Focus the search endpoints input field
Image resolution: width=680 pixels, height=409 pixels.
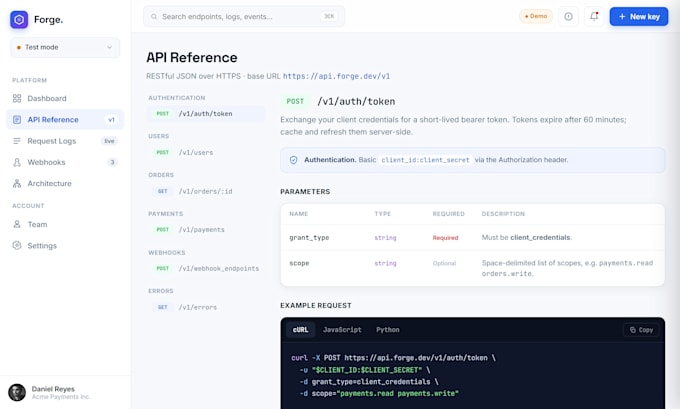(x=244, y=16)
